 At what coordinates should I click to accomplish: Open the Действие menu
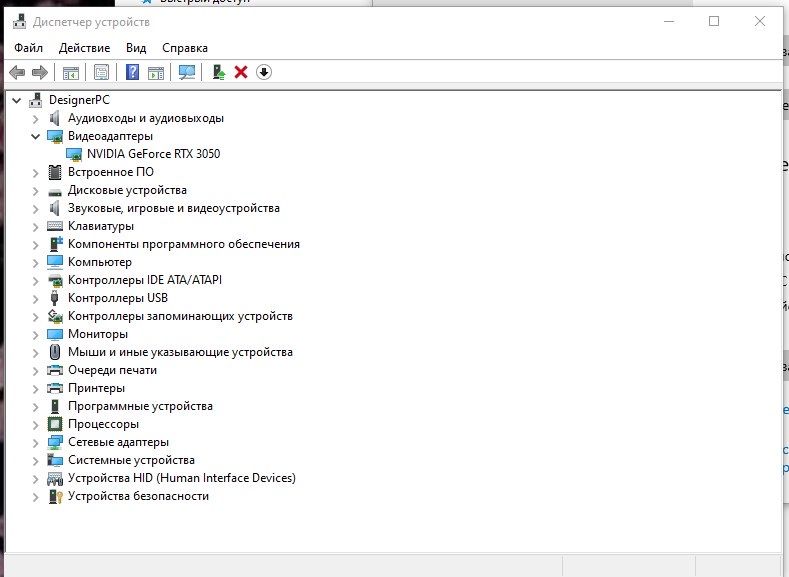85,48
